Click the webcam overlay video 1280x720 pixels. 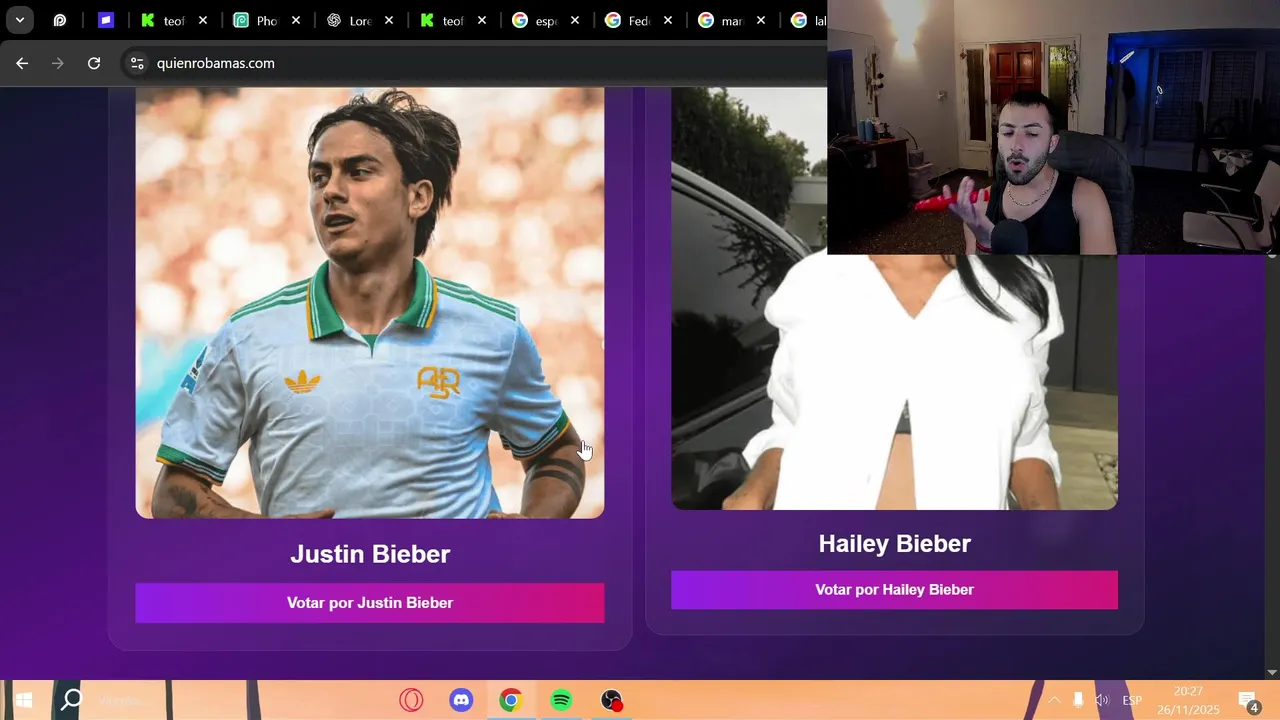click(x=1053, y=127)
